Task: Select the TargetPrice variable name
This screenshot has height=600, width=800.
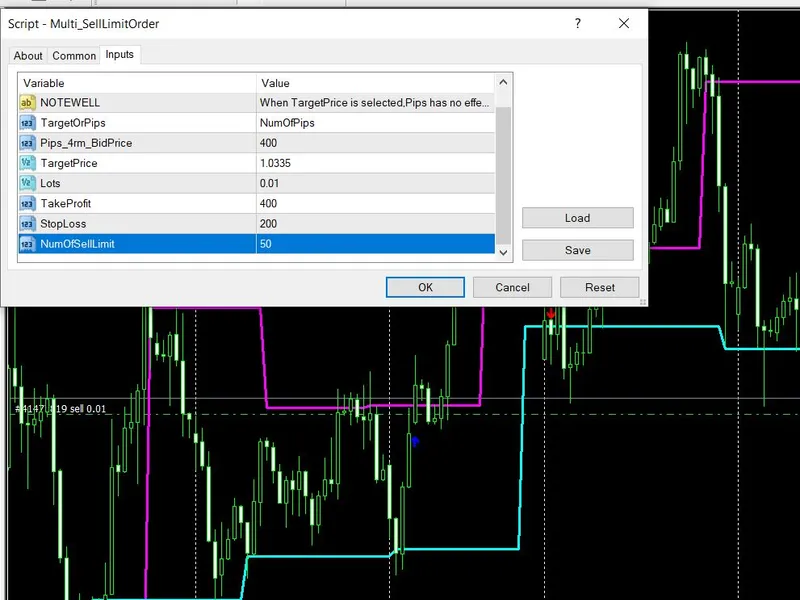Action: click(x=69, y=163)
